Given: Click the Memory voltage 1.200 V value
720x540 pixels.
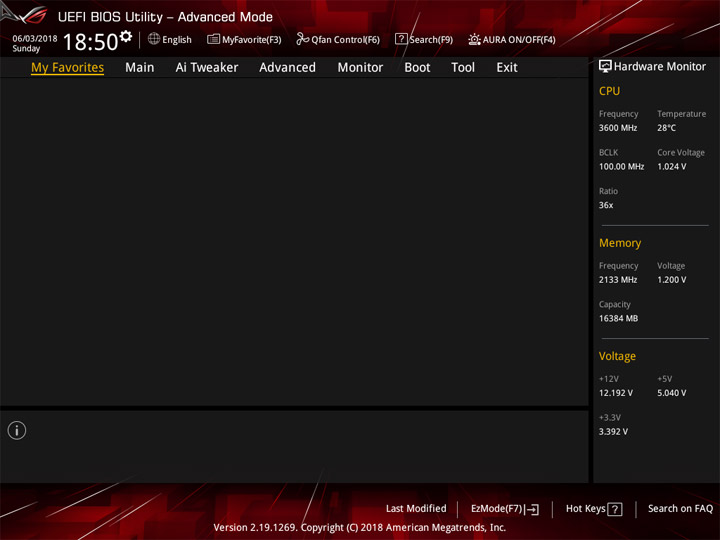Looking at the screenshot, I should [x=672, y=280].
